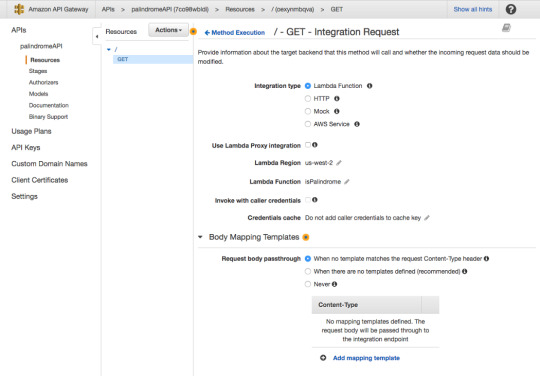The image size is (540, 376).
Task: Edit Lambda Region with the pencil icon
Action: 339,163
